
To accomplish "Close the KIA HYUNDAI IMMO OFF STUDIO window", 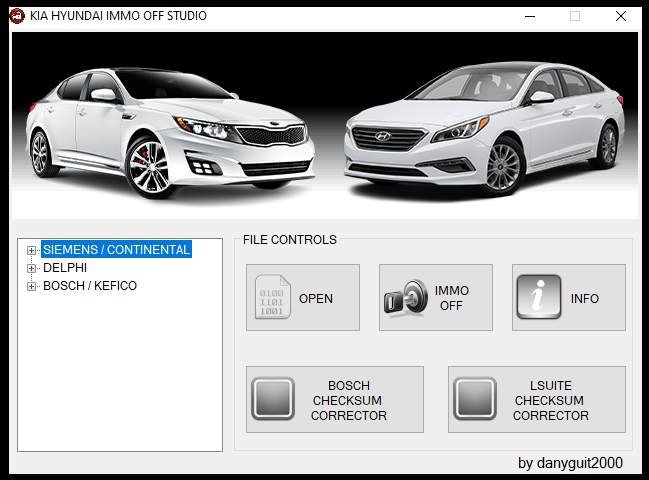I will (621, 16).
